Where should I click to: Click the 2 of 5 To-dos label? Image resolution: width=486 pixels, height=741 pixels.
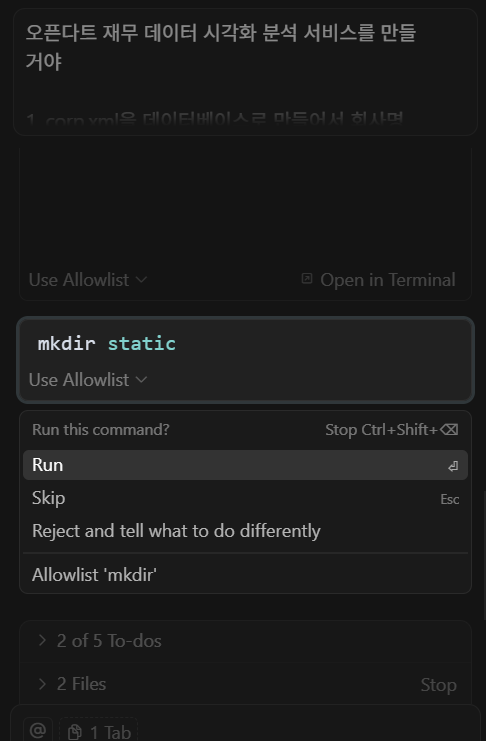pyautogui.click(x=109, y=641)
